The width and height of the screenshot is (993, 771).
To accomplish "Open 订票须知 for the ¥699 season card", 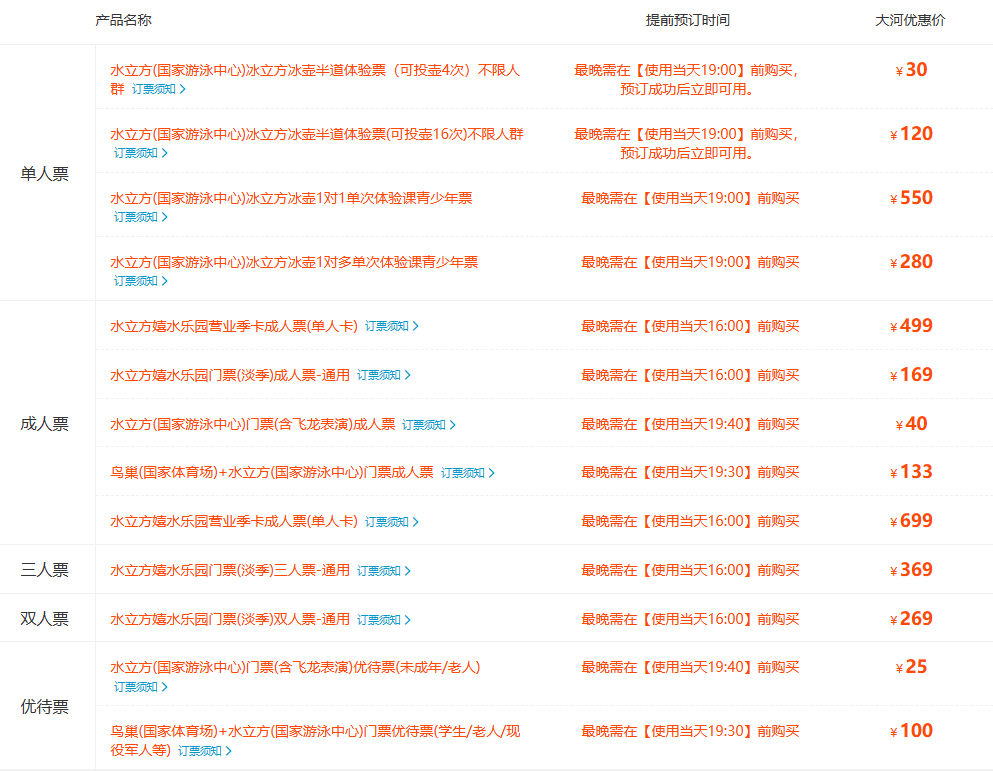I will click(391, 522).
